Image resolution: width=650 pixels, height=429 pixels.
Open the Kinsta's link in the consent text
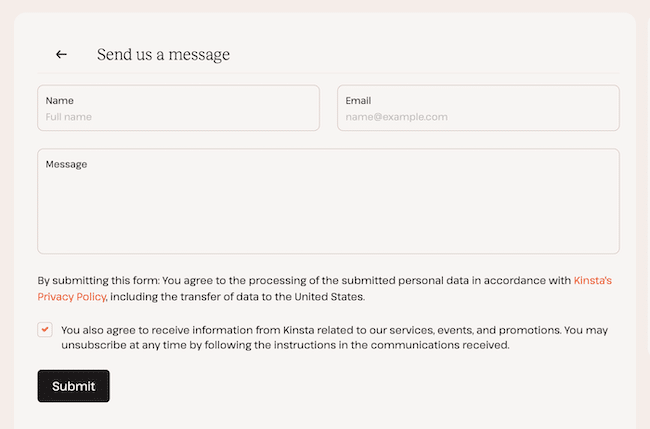coord(592,281)
